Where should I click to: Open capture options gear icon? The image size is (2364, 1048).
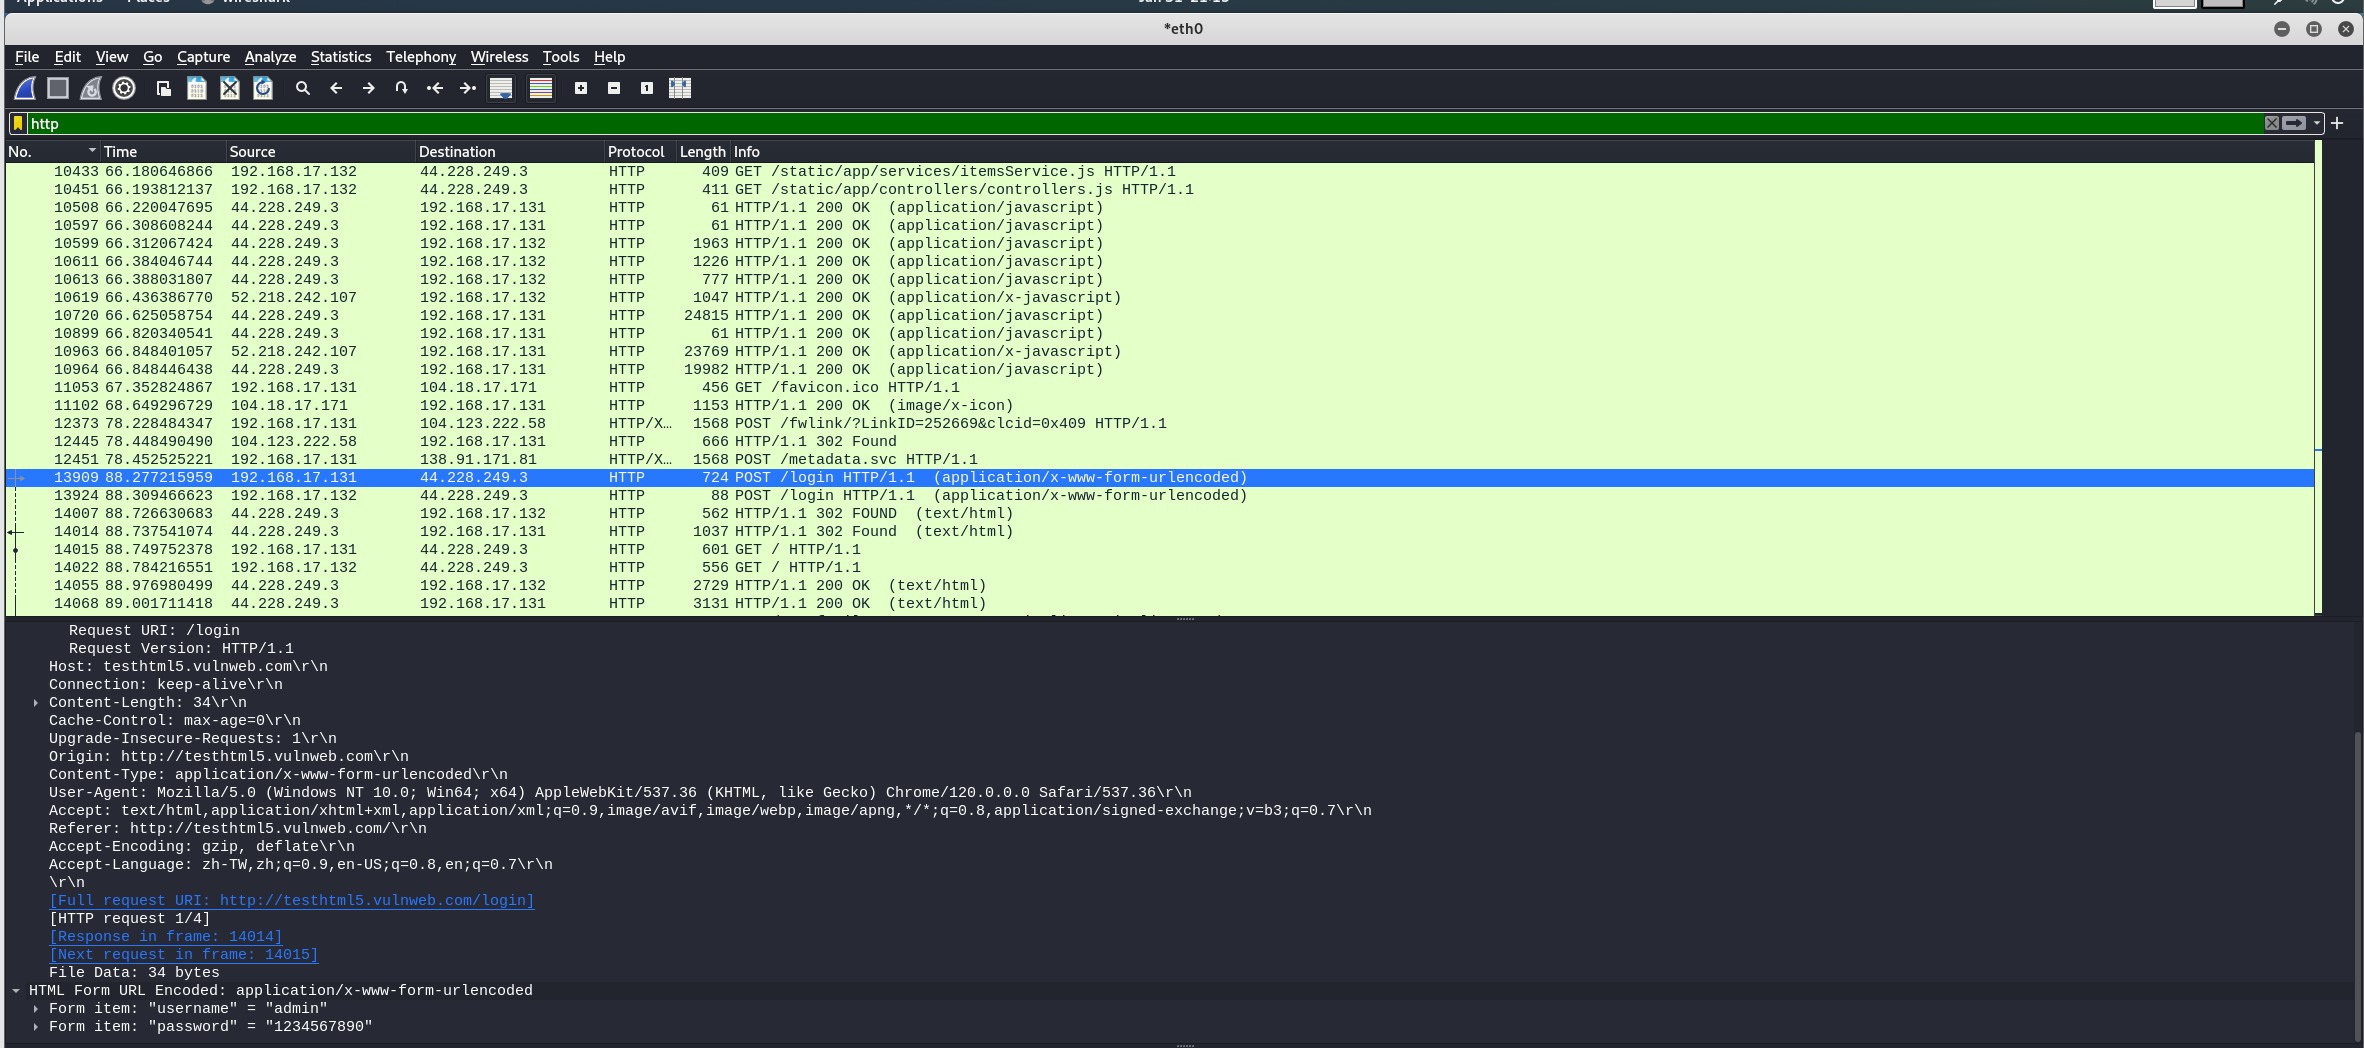pyautogui.click(x=124, y=88)
